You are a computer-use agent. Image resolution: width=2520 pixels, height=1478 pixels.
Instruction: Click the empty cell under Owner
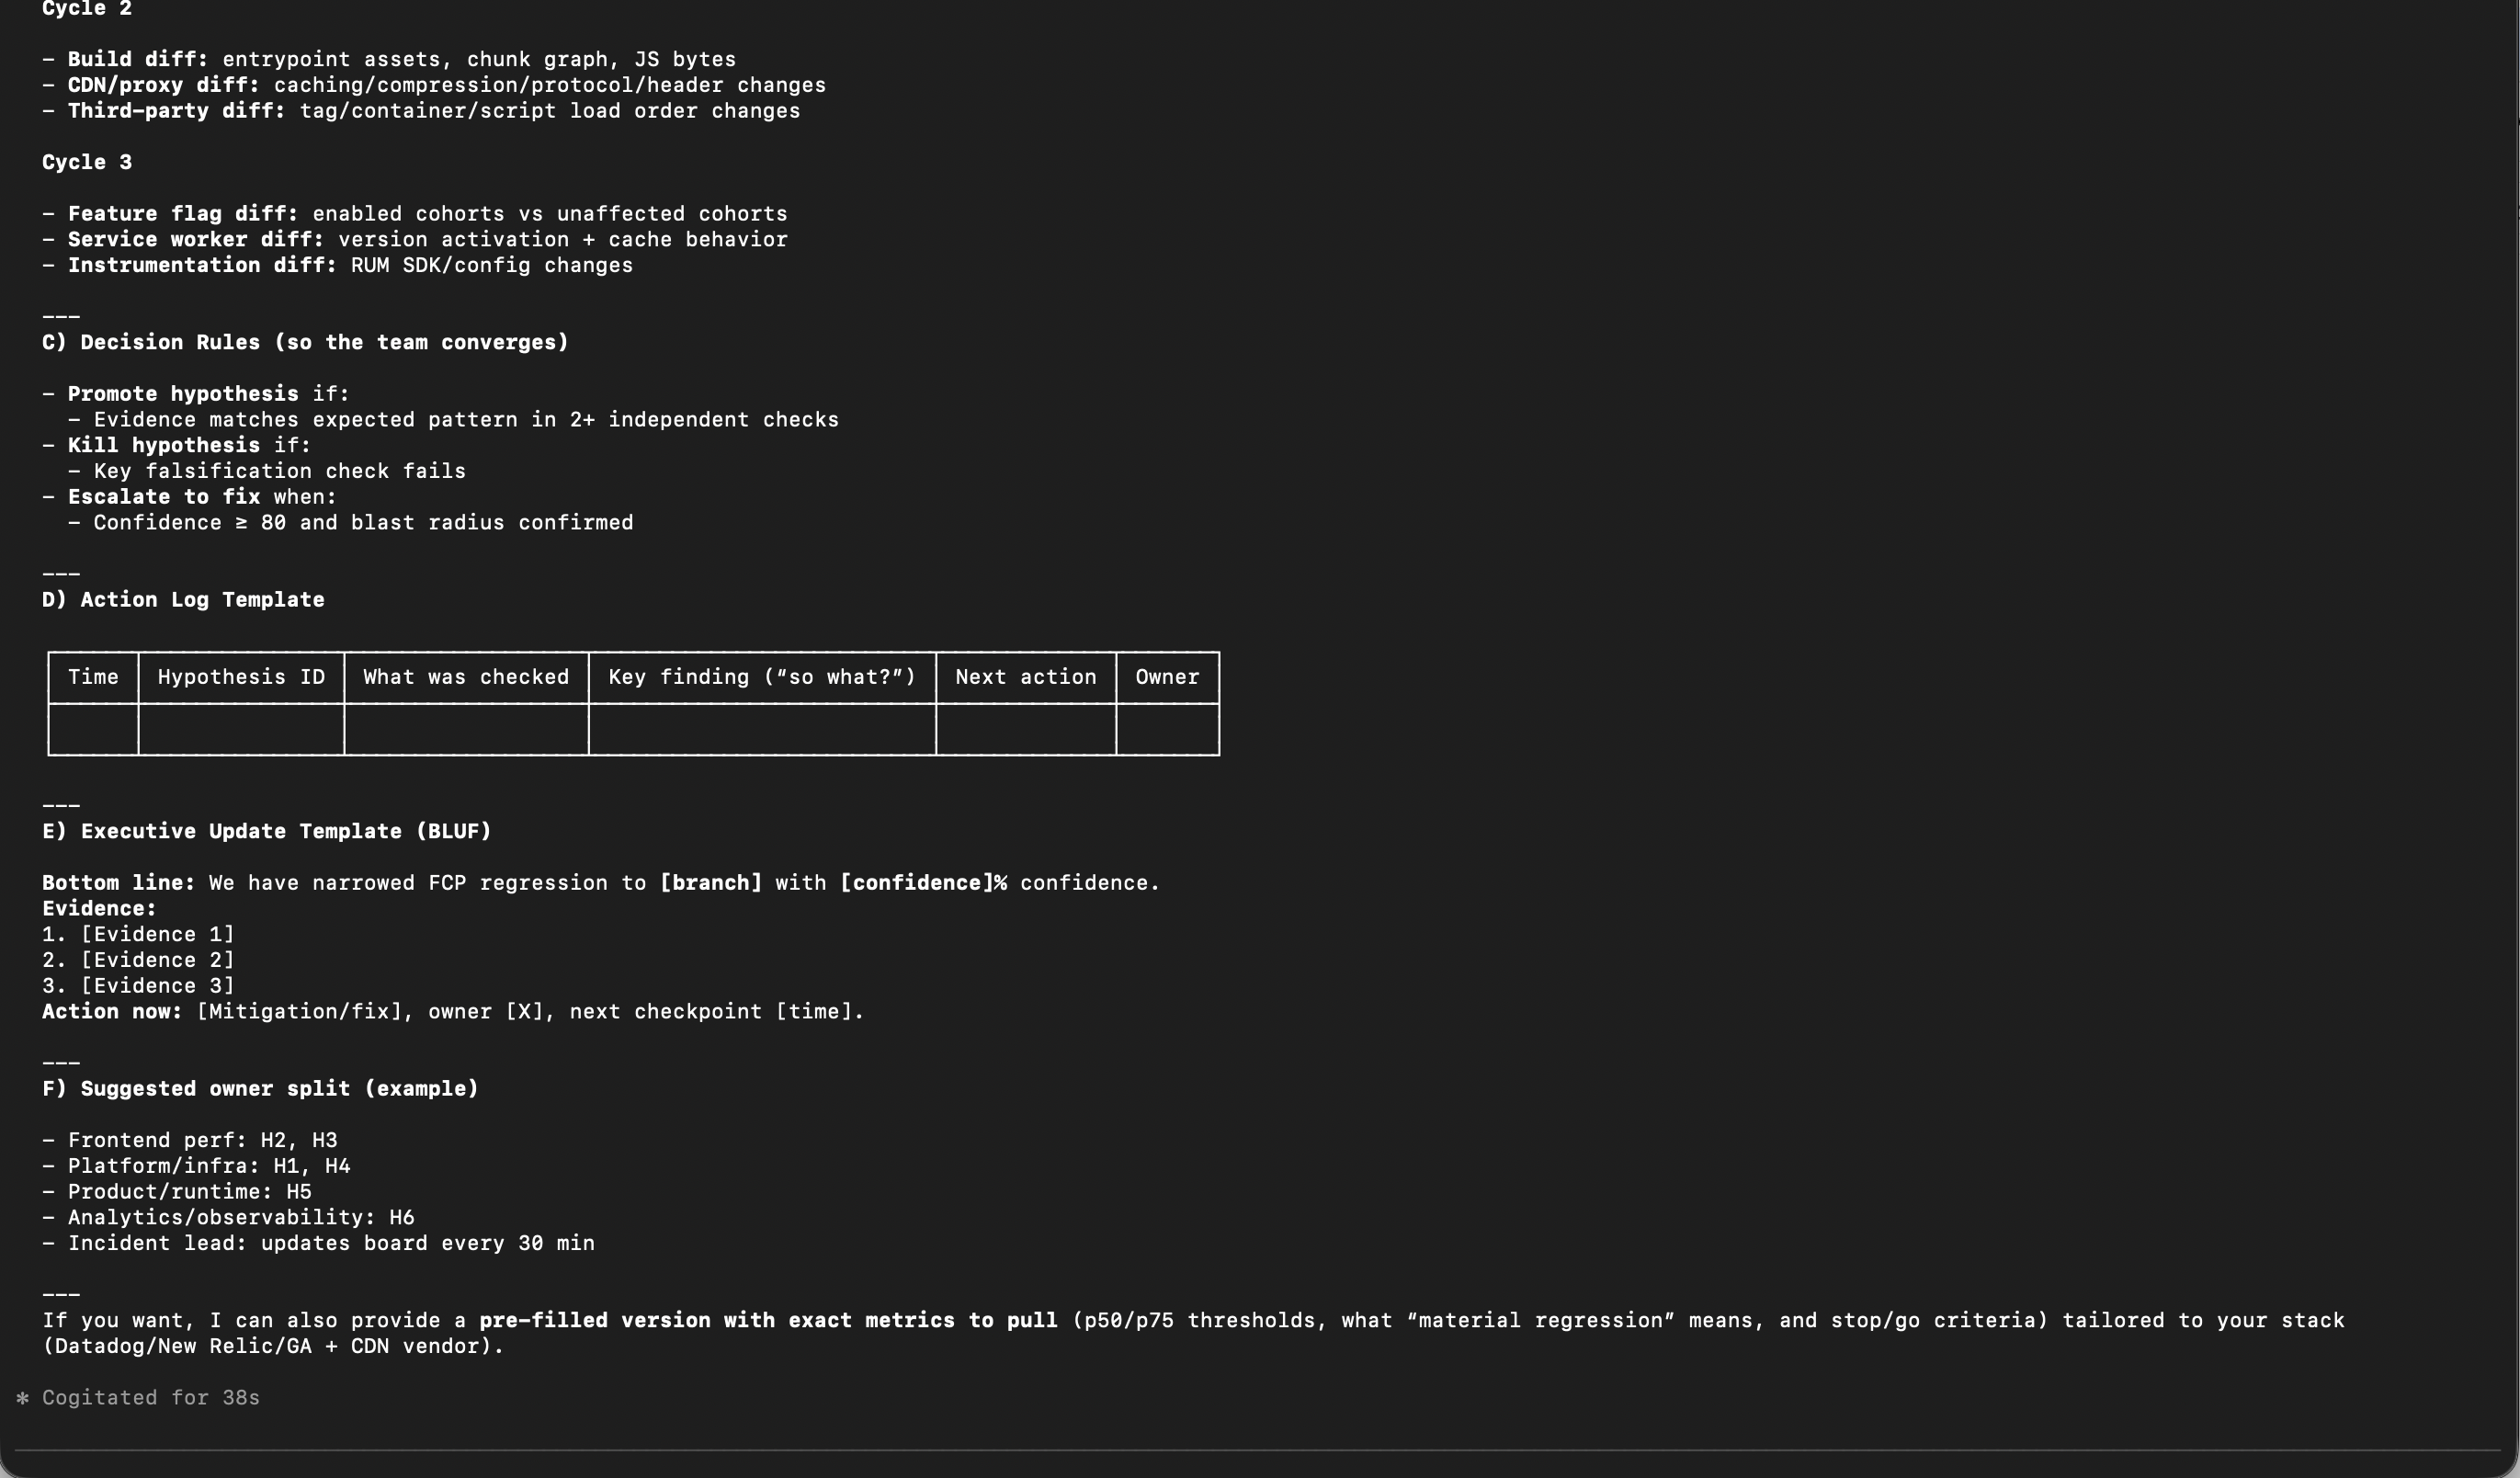(1167, 729)
